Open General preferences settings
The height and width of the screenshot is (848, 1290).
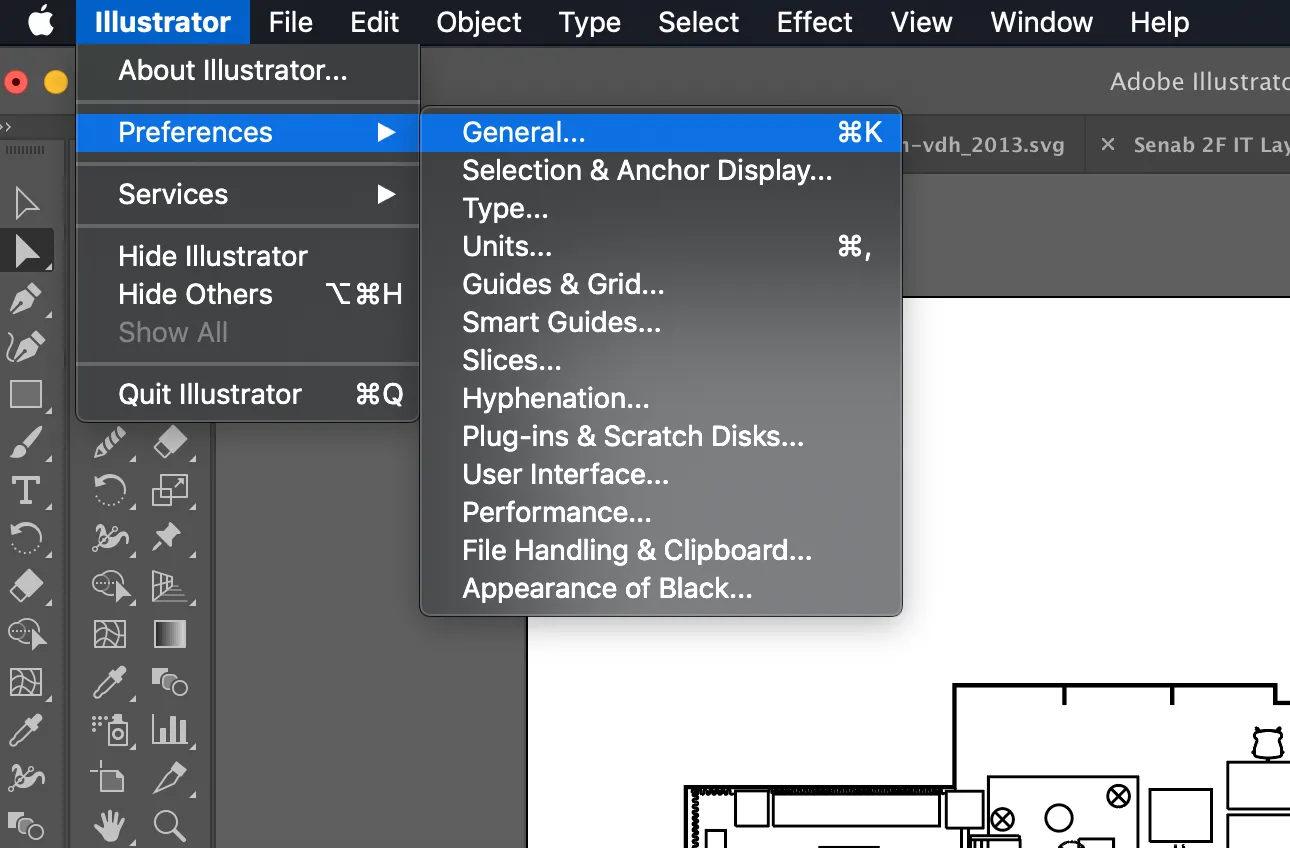[523, 131]
